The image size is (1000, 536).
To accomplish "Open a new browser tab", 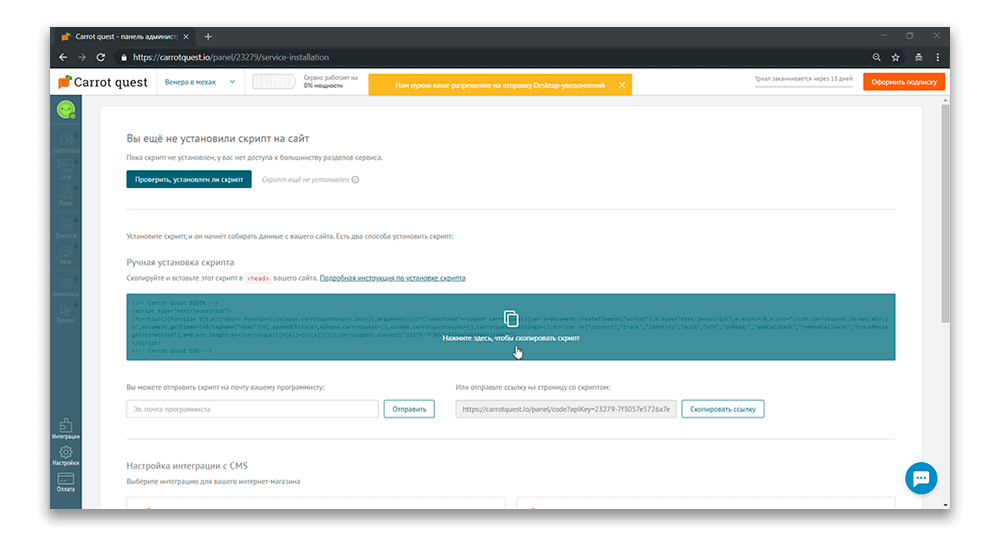I will click(208, 37).
